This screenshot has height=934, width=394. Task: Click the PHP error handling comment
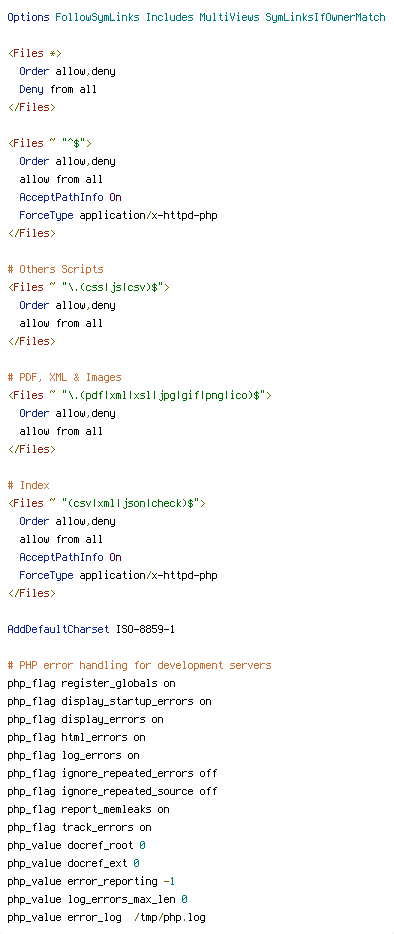click(139, 665)
